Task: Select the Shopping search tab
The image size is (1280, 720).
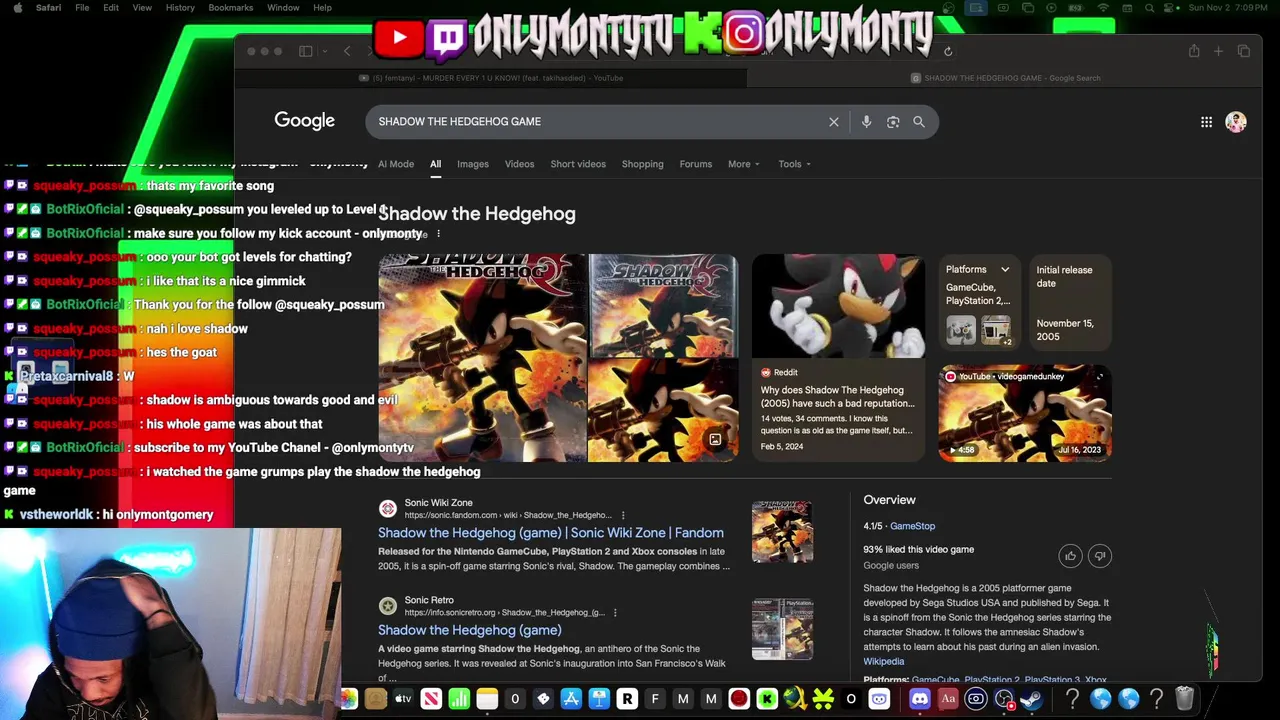Action: coord(642,164)
